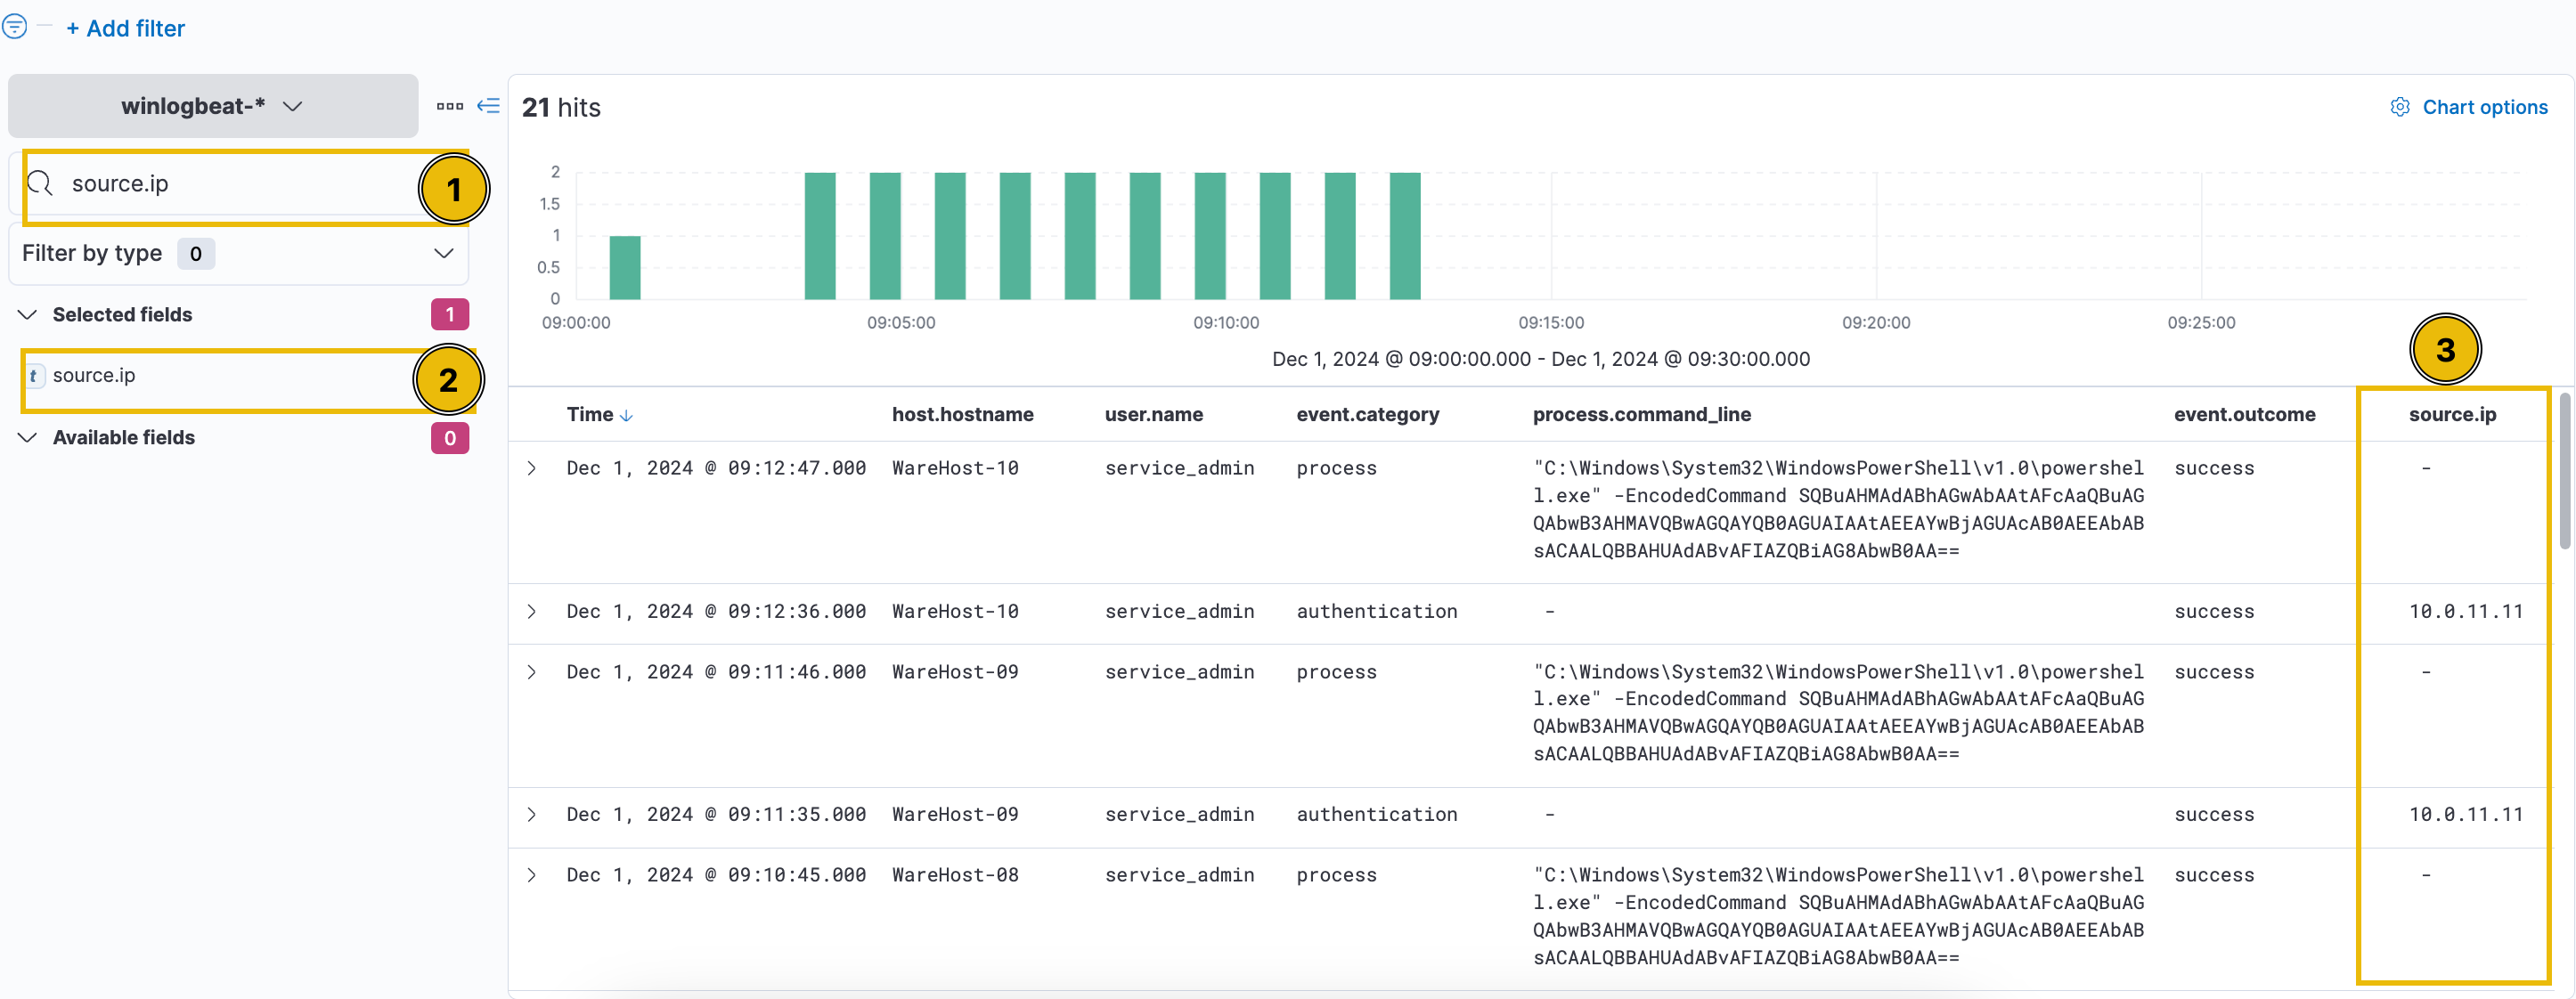Click the host.hostname column header

coord(962,415)
